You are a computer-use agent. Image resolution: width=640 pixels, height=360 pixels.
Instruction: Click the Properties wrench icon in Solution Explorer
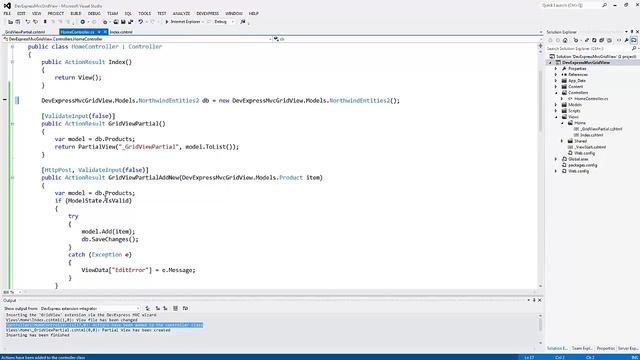pyautogui.click(x=627, y=40)
